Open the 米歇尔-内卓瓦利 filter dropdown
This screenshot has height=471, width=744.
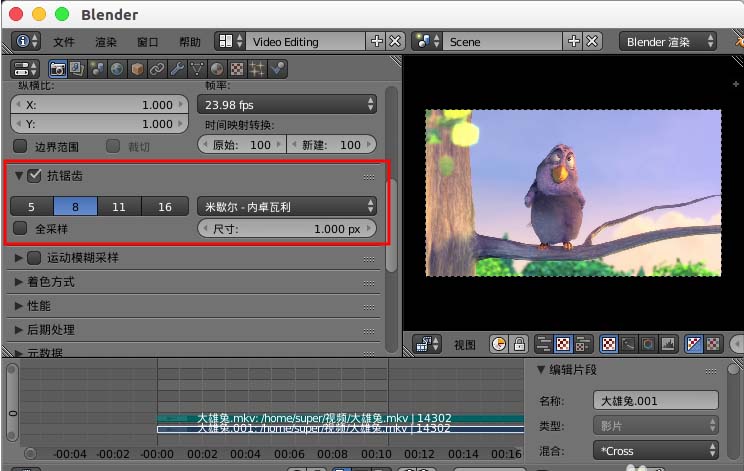(x=287, y=207)
